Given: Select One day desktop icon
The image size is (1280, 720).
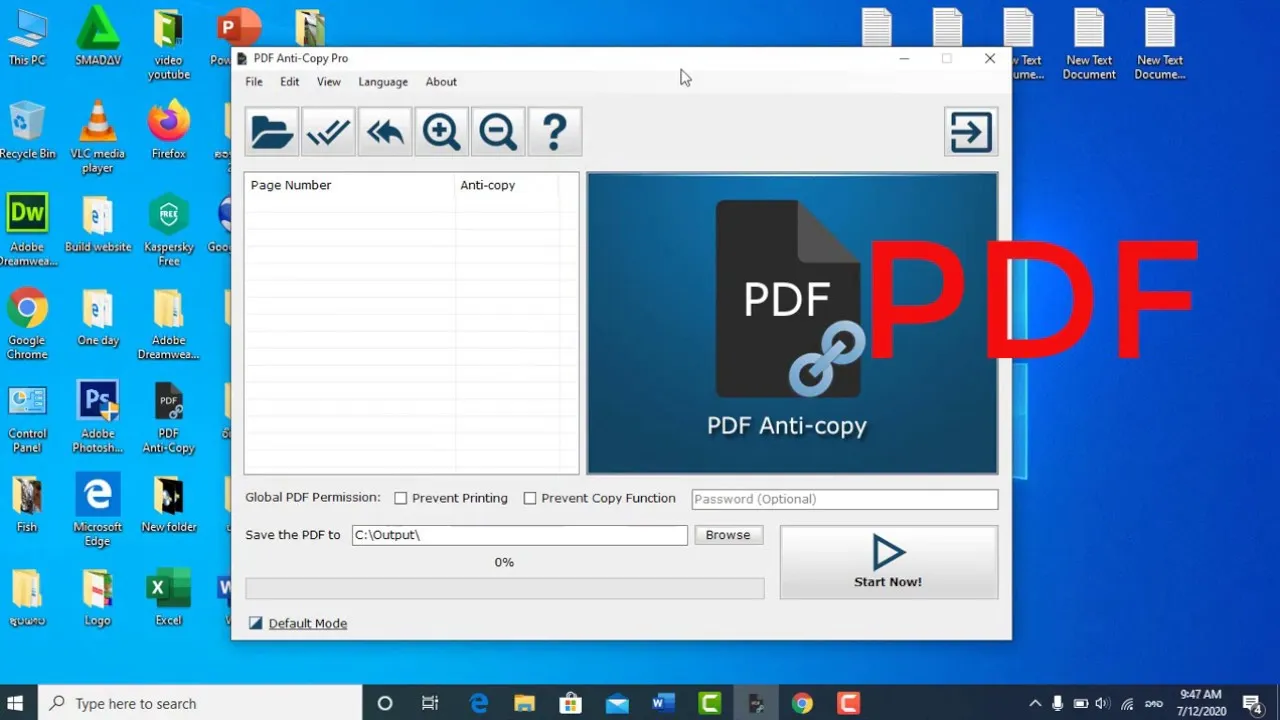Looking at the screenshot, I should point(97,317).
